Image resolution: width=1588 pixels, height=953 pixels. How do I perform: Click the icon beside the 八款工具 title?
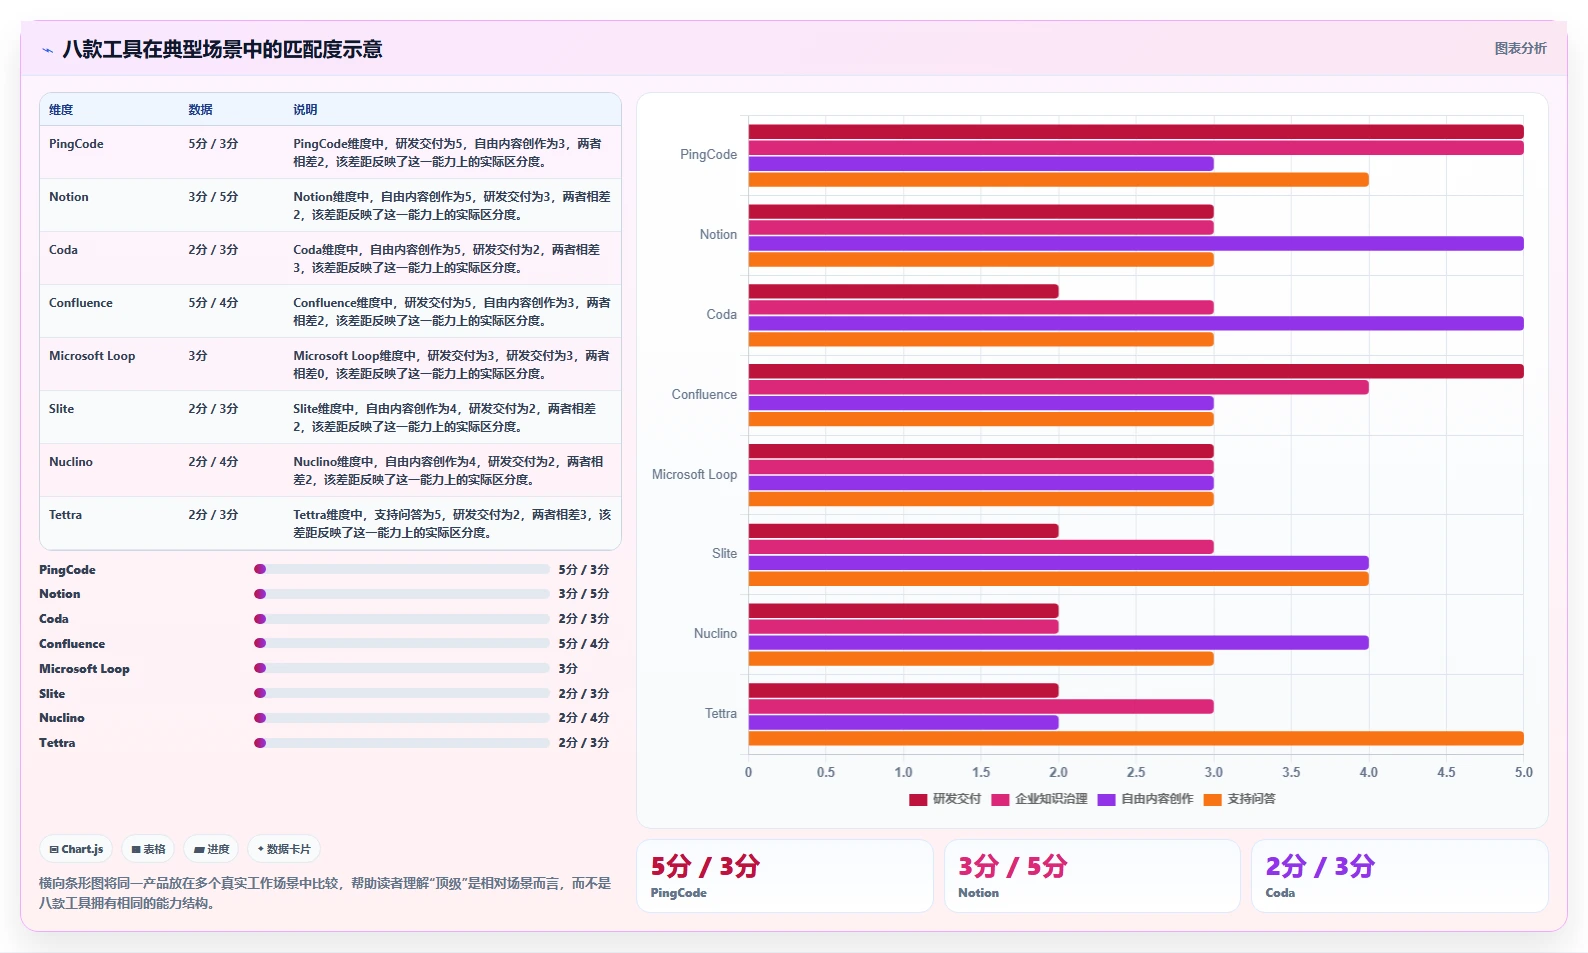point(47,50)
